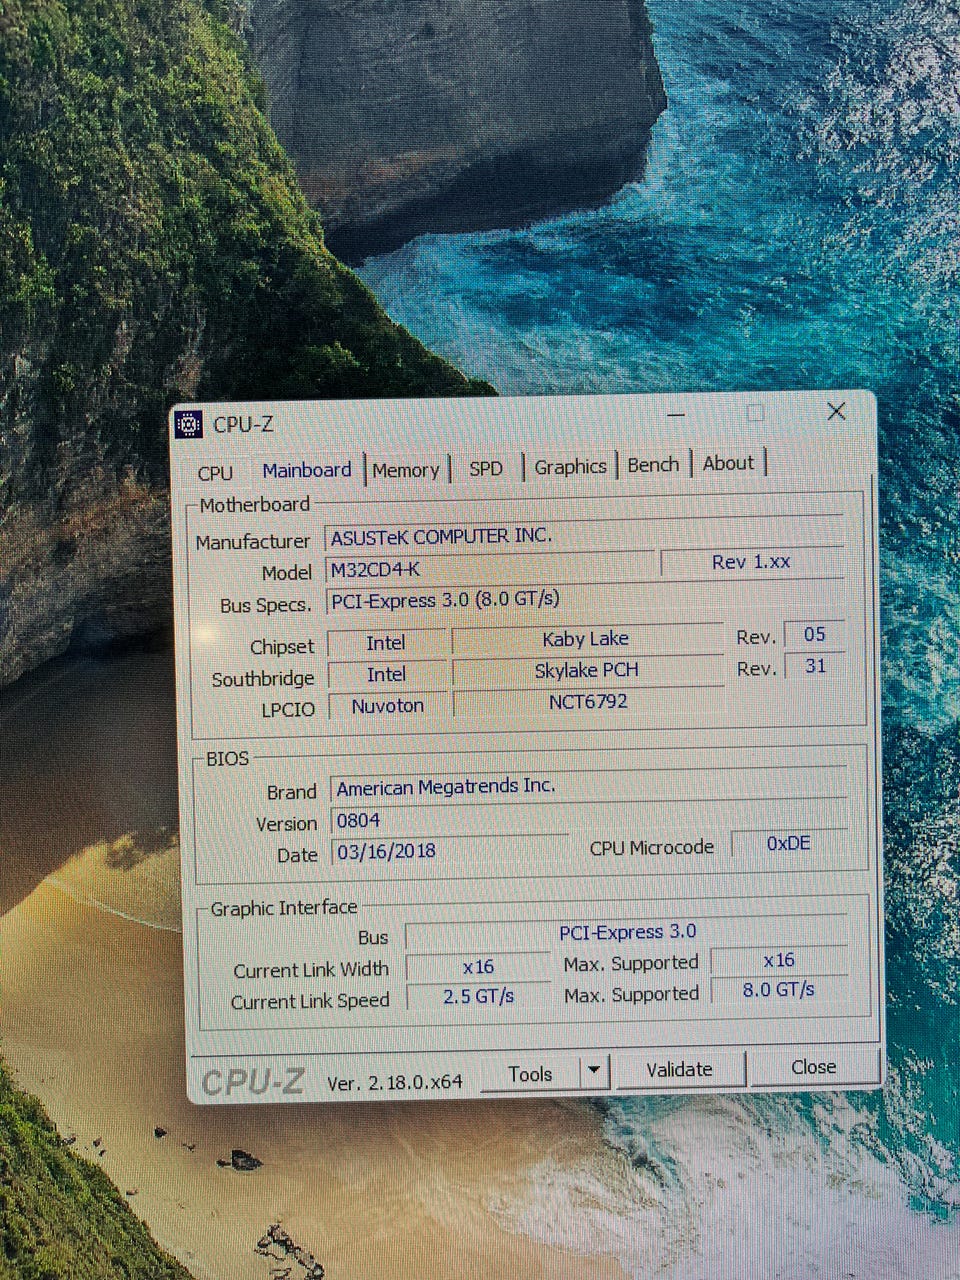Select the Mainboard tab

307,470
